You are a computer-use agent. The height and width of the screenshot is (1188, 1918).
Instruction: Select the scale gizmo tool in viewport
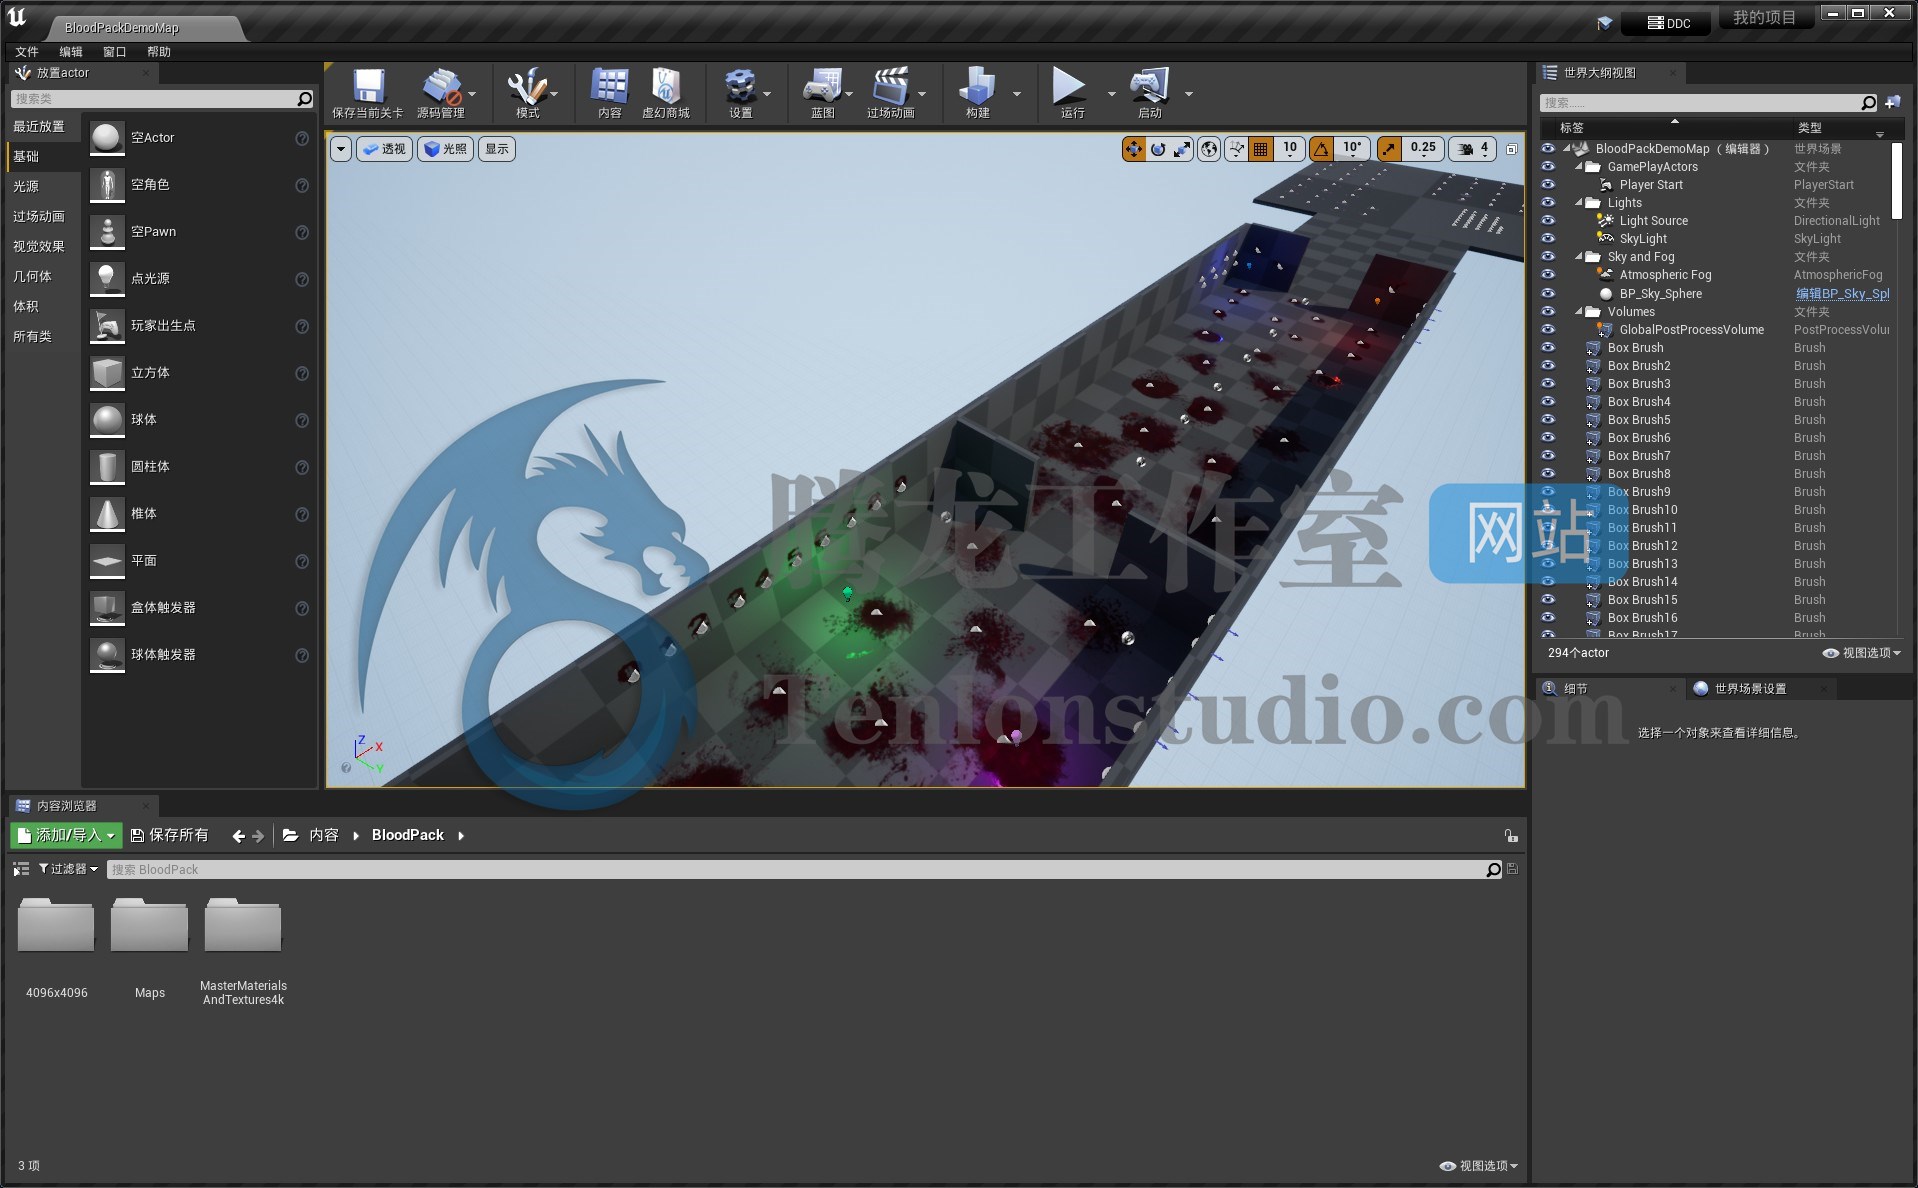1182,149
